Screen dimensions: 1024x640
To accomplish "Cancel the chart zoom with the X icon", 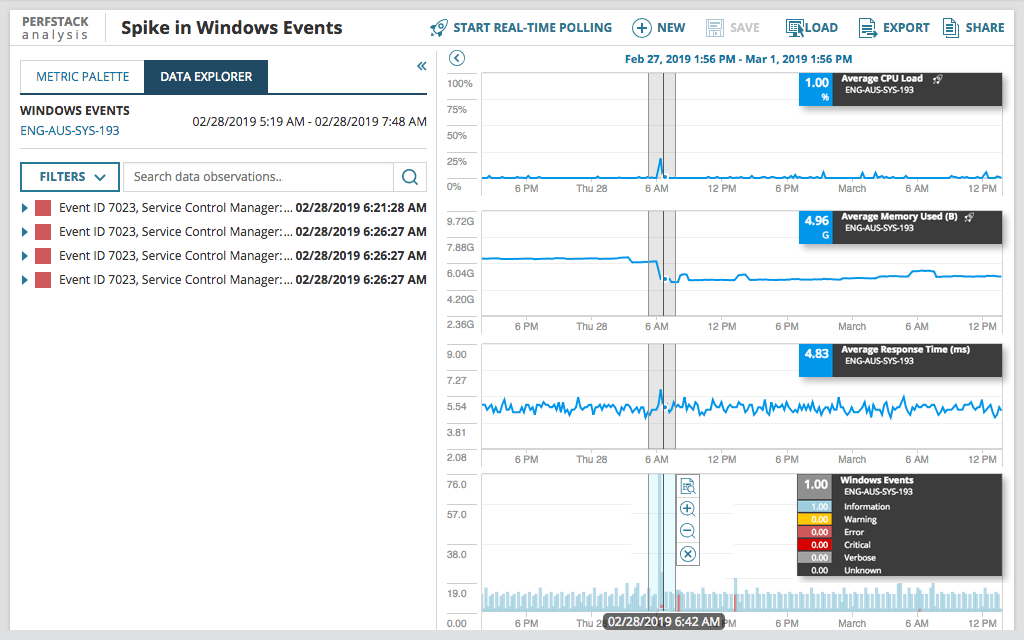I will point(687,553).
